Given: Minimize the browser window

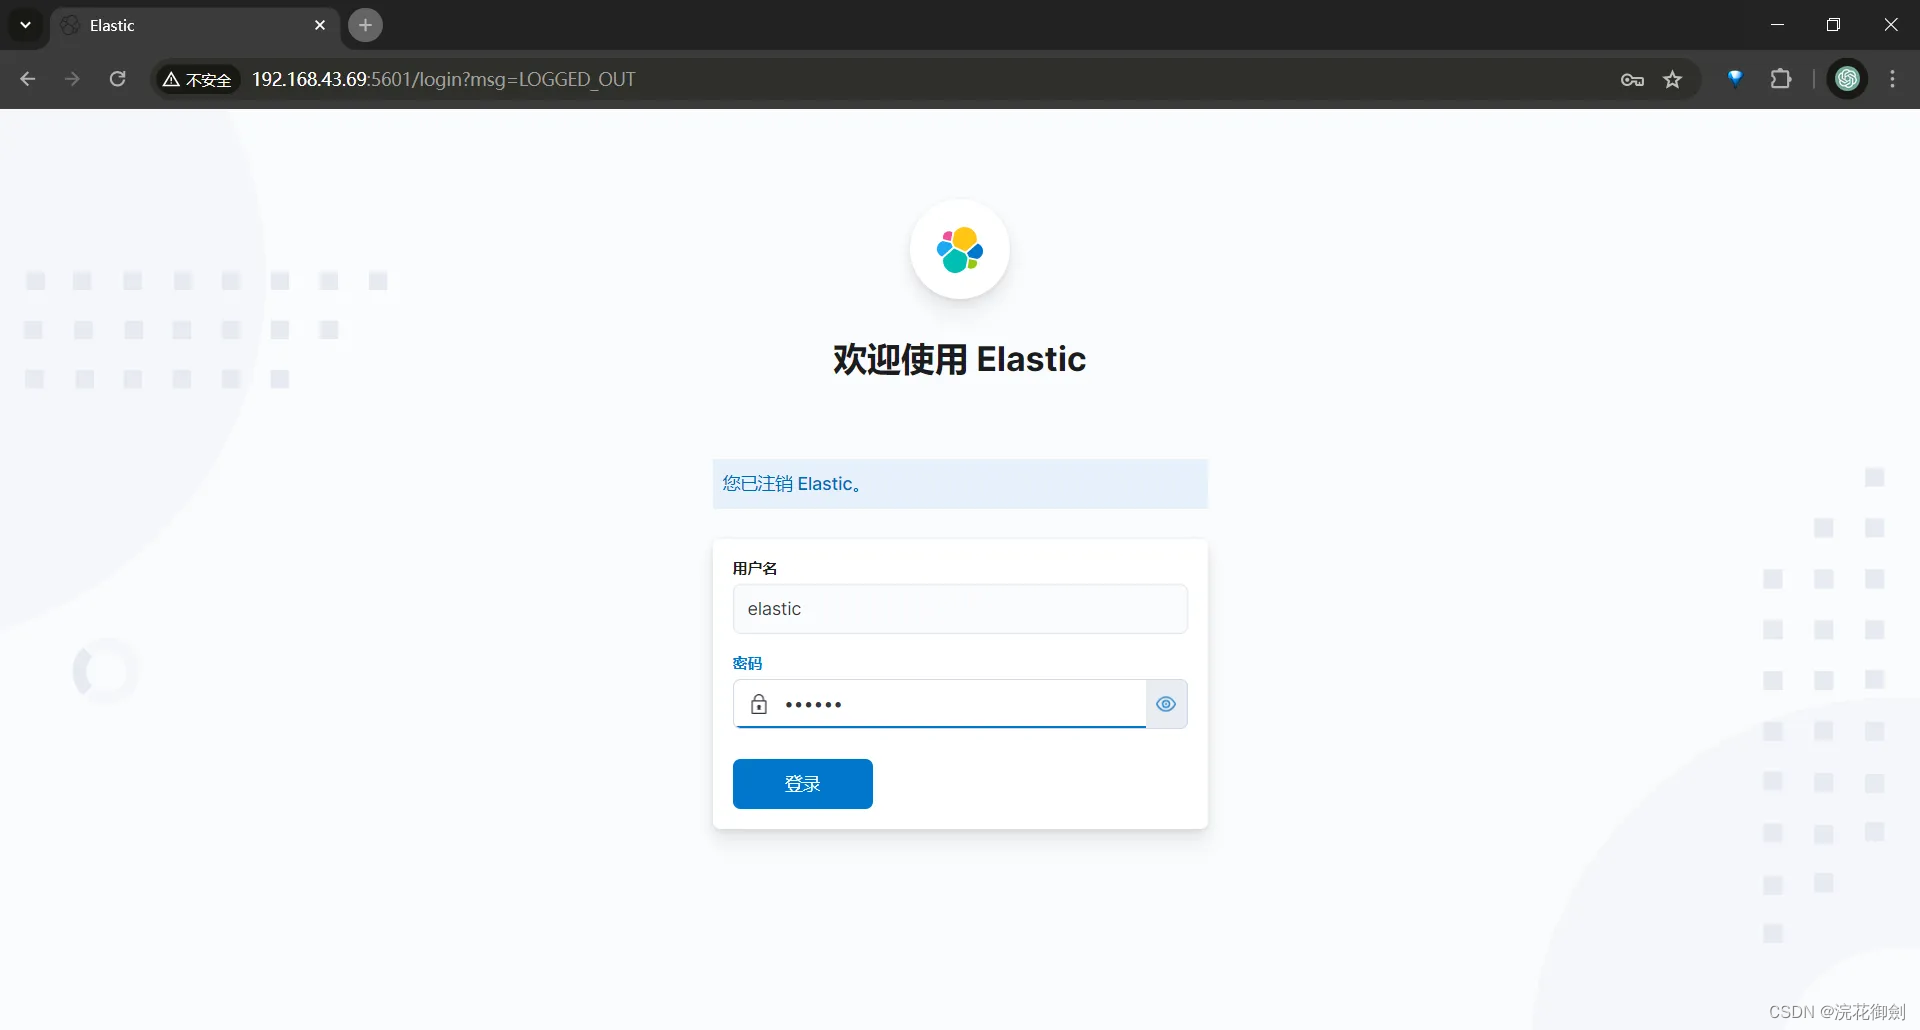Looking at the screenshot, I should click(x=1777, y=25).
